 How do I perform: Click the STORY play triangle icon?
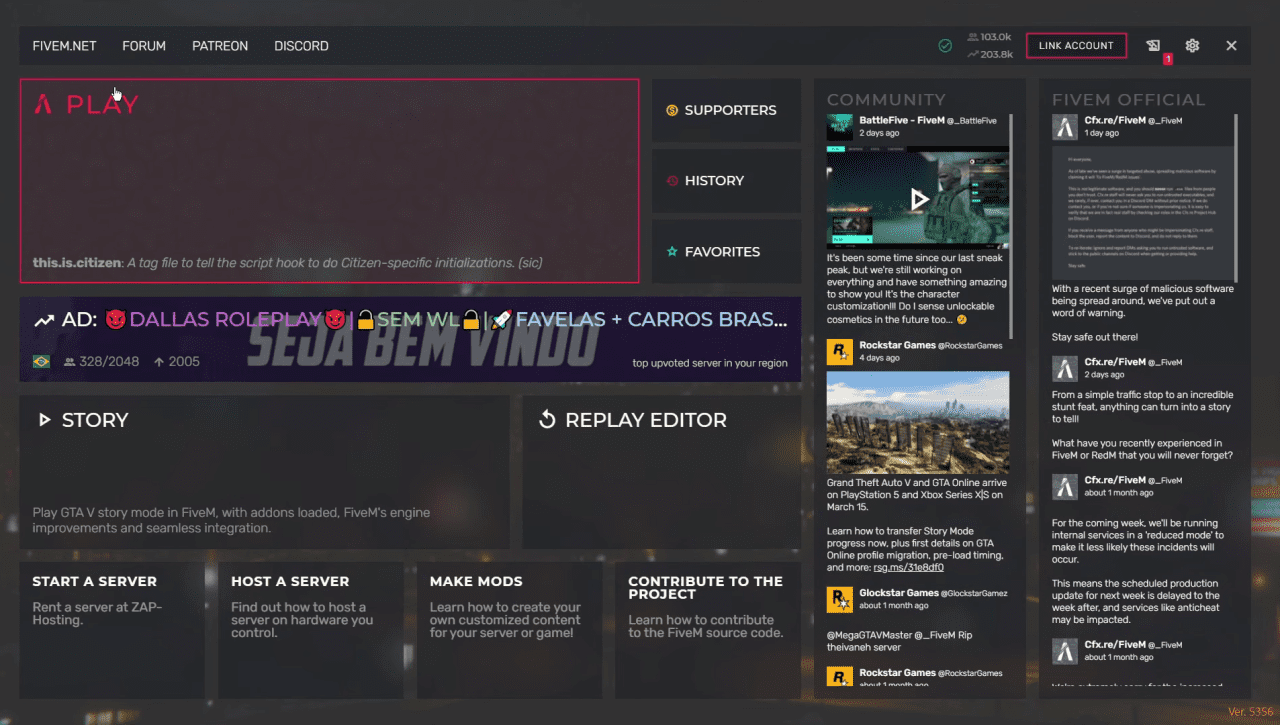(44, 420)
